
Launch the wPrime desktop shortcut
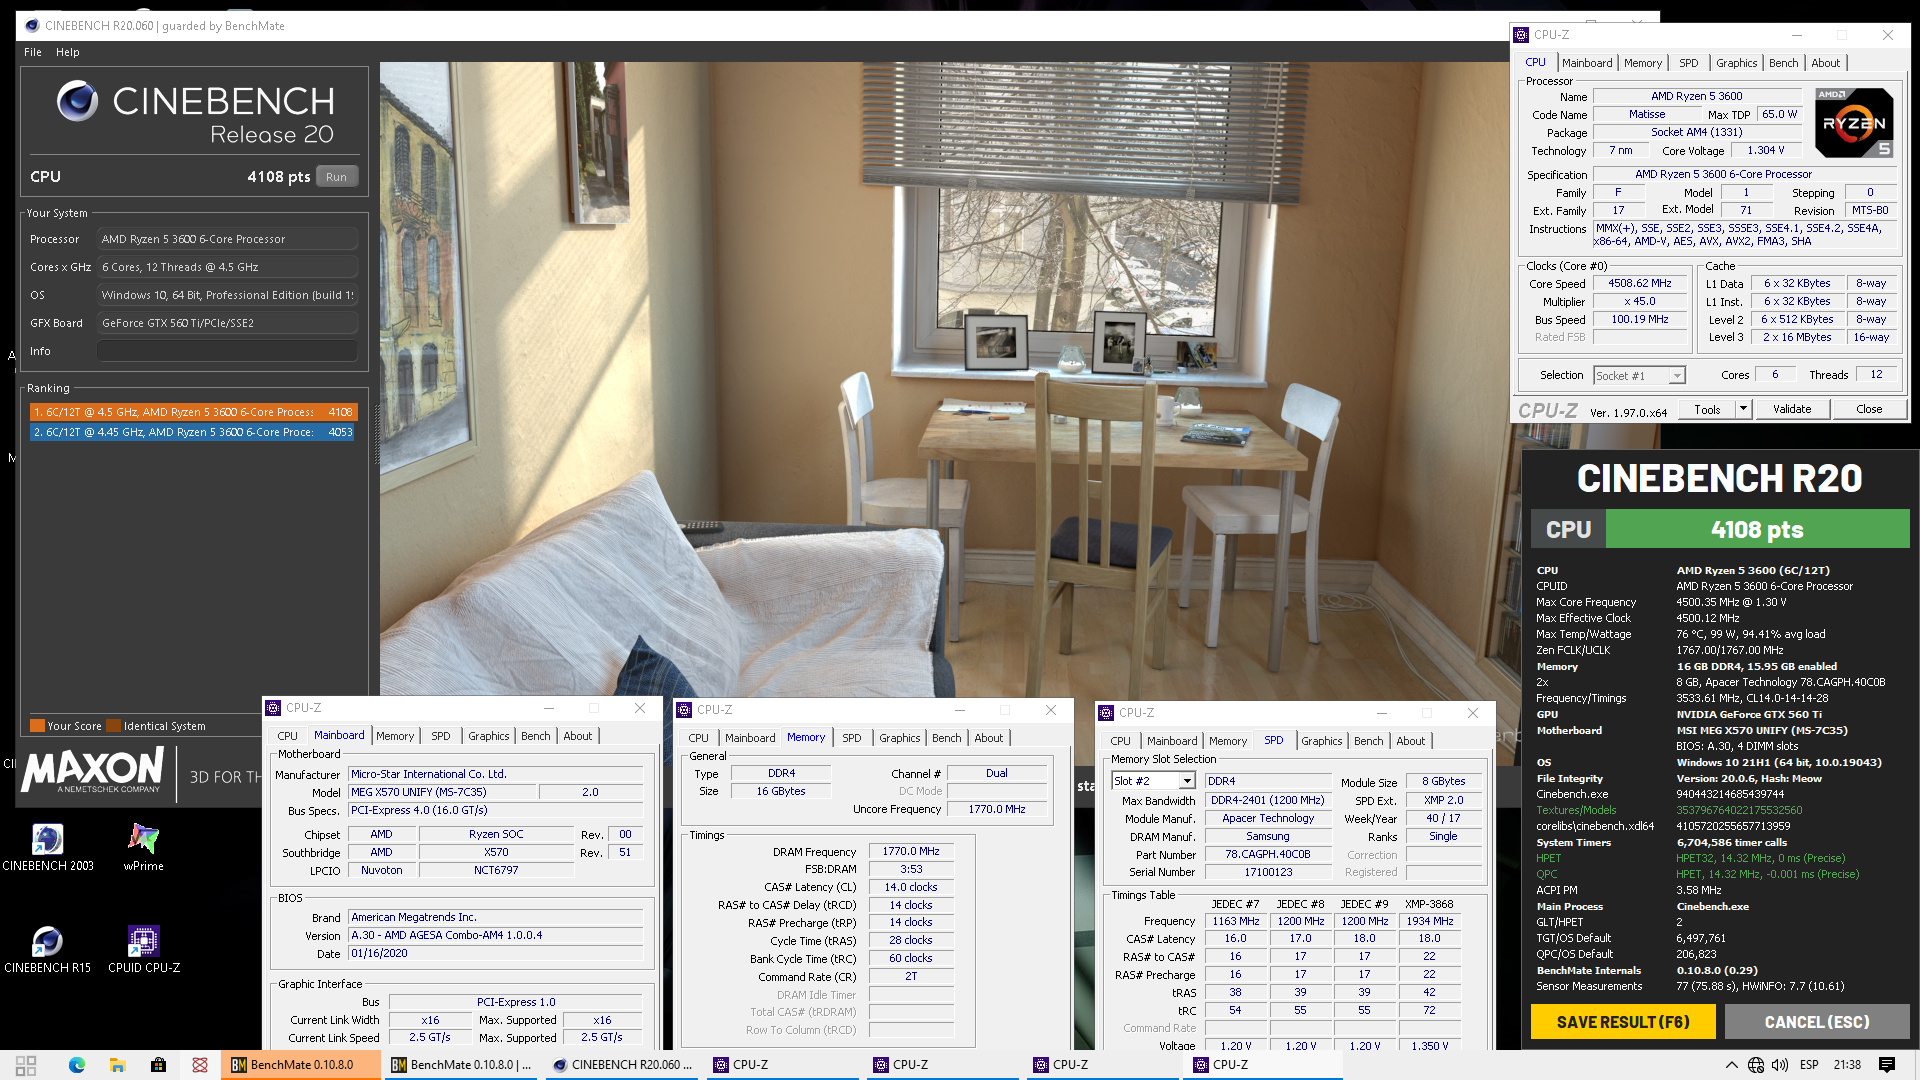point(143,846)
